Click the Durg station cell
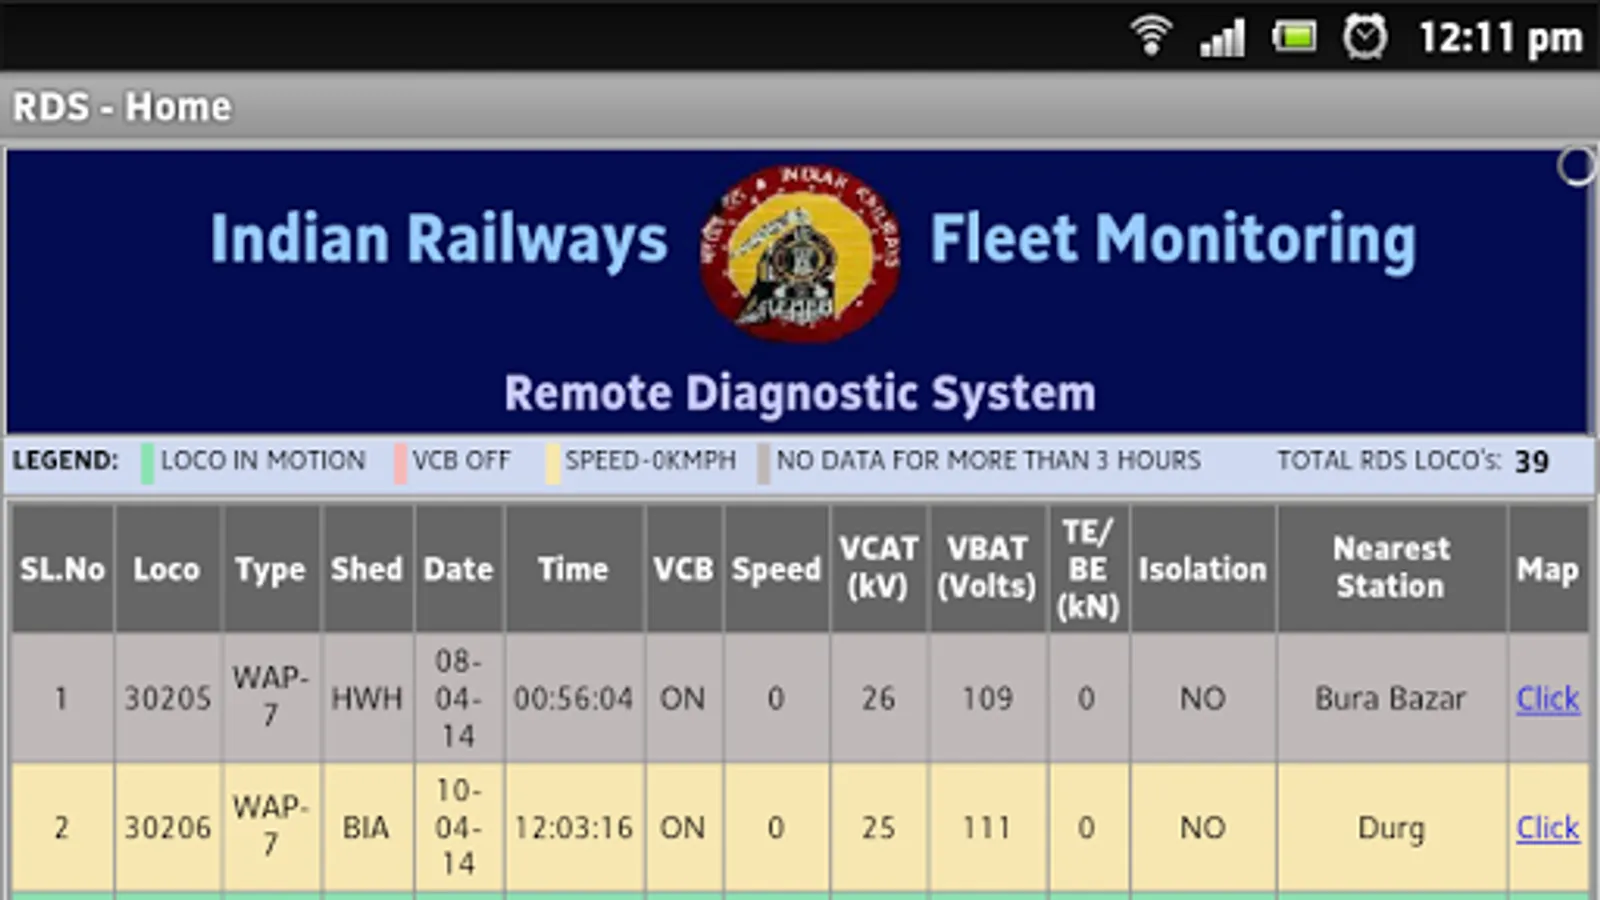The width and height of the screenshot is (1600, 900). (1391, 827)
